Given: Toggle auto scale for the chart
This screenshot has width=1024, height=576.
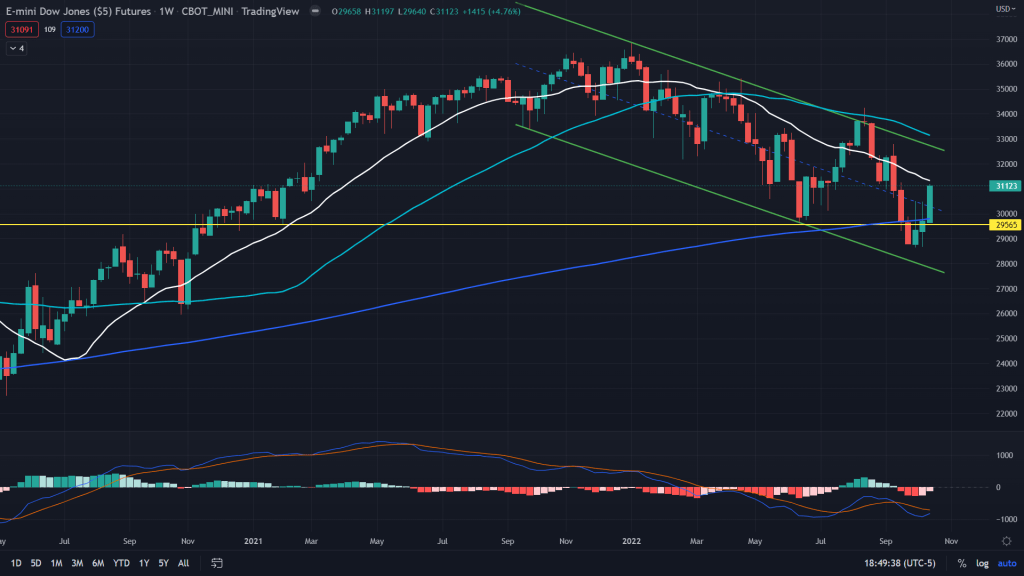Looking at the screenshot, I should pos(1004,563).
